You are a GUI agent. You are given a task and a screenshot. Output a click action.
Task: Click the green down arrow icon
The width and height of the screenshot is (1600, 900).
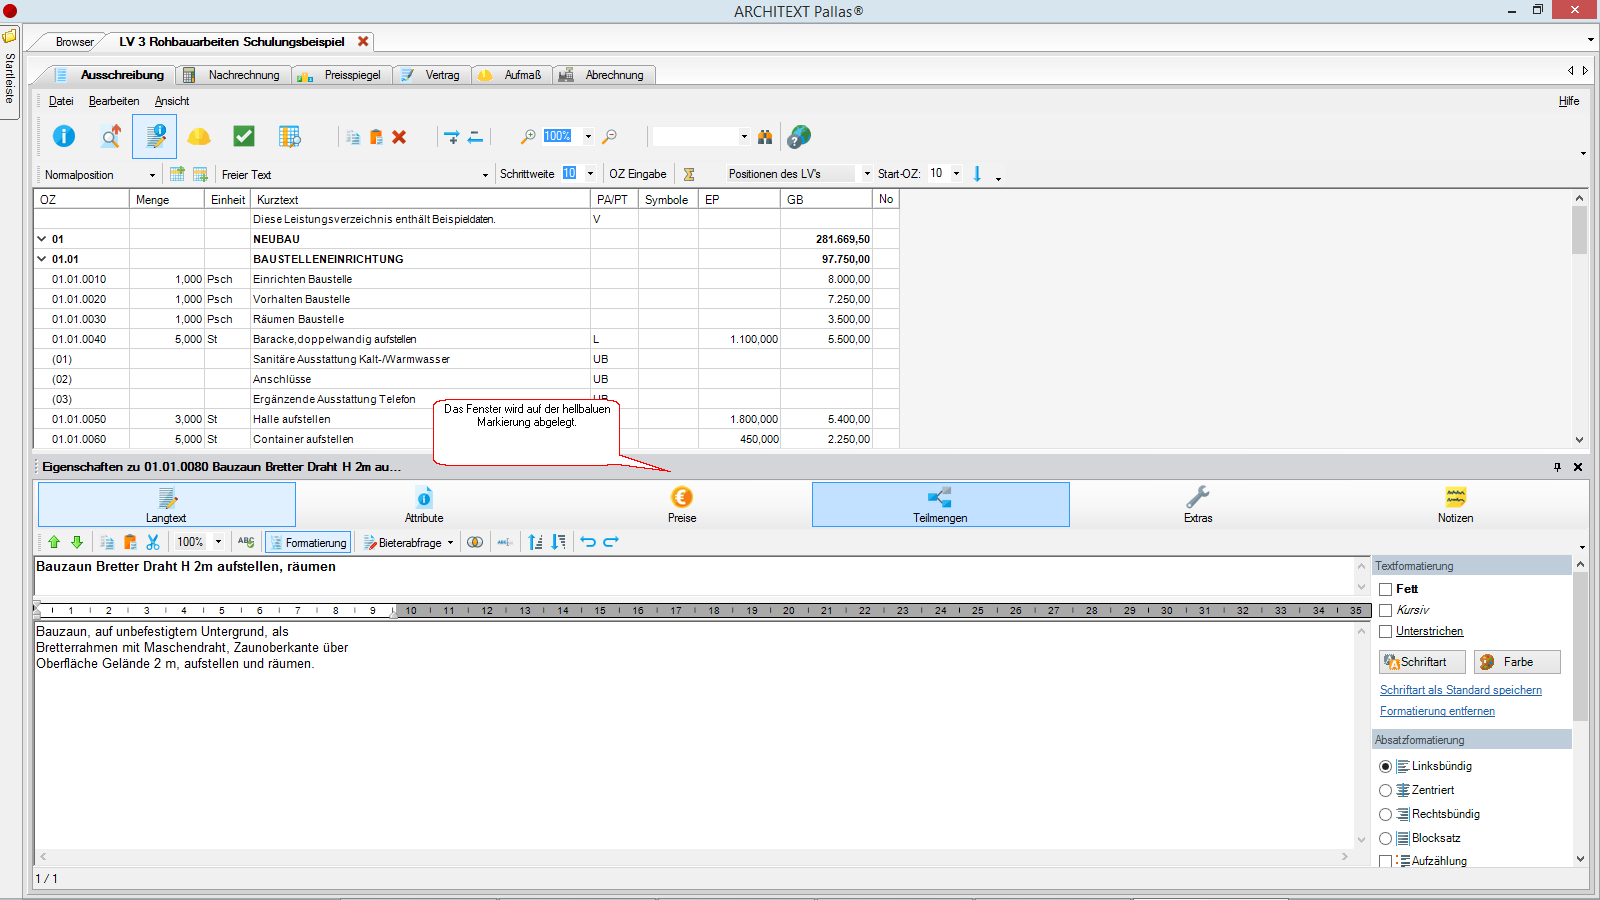click(77, 542)
